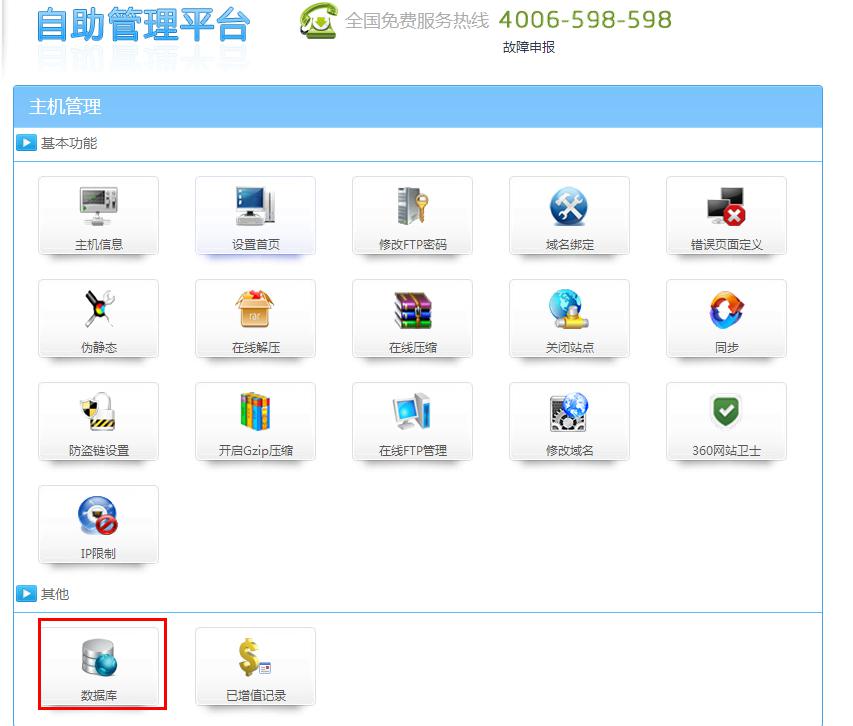Image resolution: width=853 pixels, height=726 pixels.
Task: Open the 在线FTP管理 FTP manager
Action: 412,420
